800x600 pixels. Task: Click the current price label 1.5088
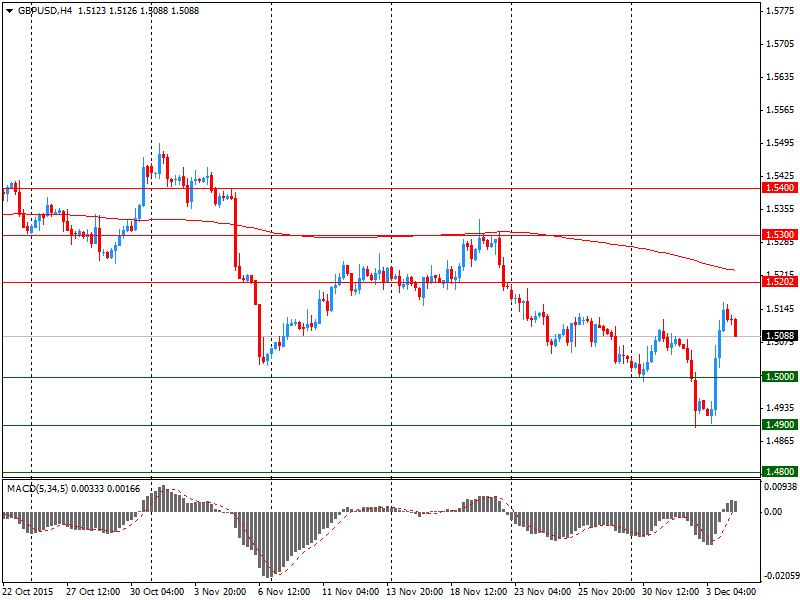coord(779,336)
